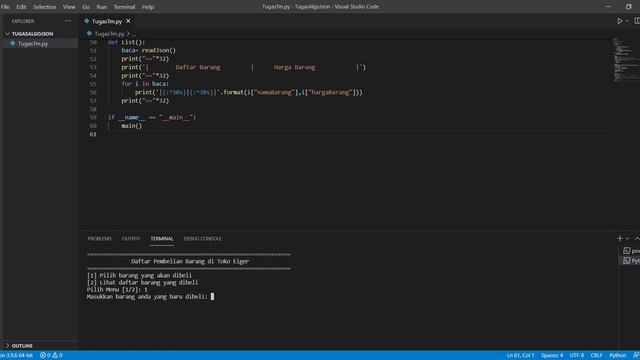Click the feedback icon in status bar
This screenshot has height=360, width=640.
[x=636, y=355]
